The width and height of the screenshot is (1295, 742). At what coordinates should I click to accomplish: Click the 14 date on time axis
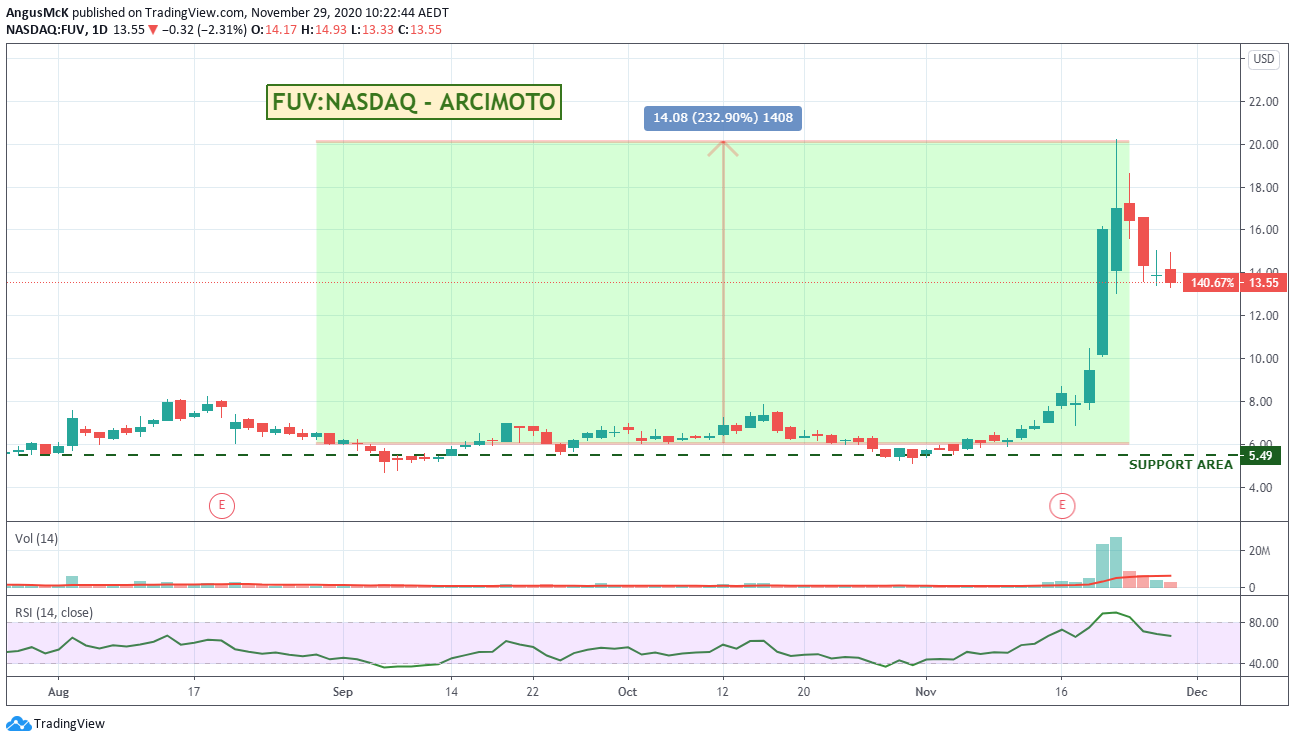point(451,691)
